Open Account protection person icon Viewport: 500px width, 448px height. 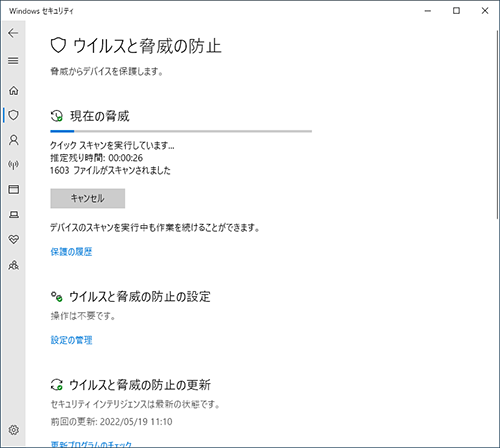(x=14, y=140)
